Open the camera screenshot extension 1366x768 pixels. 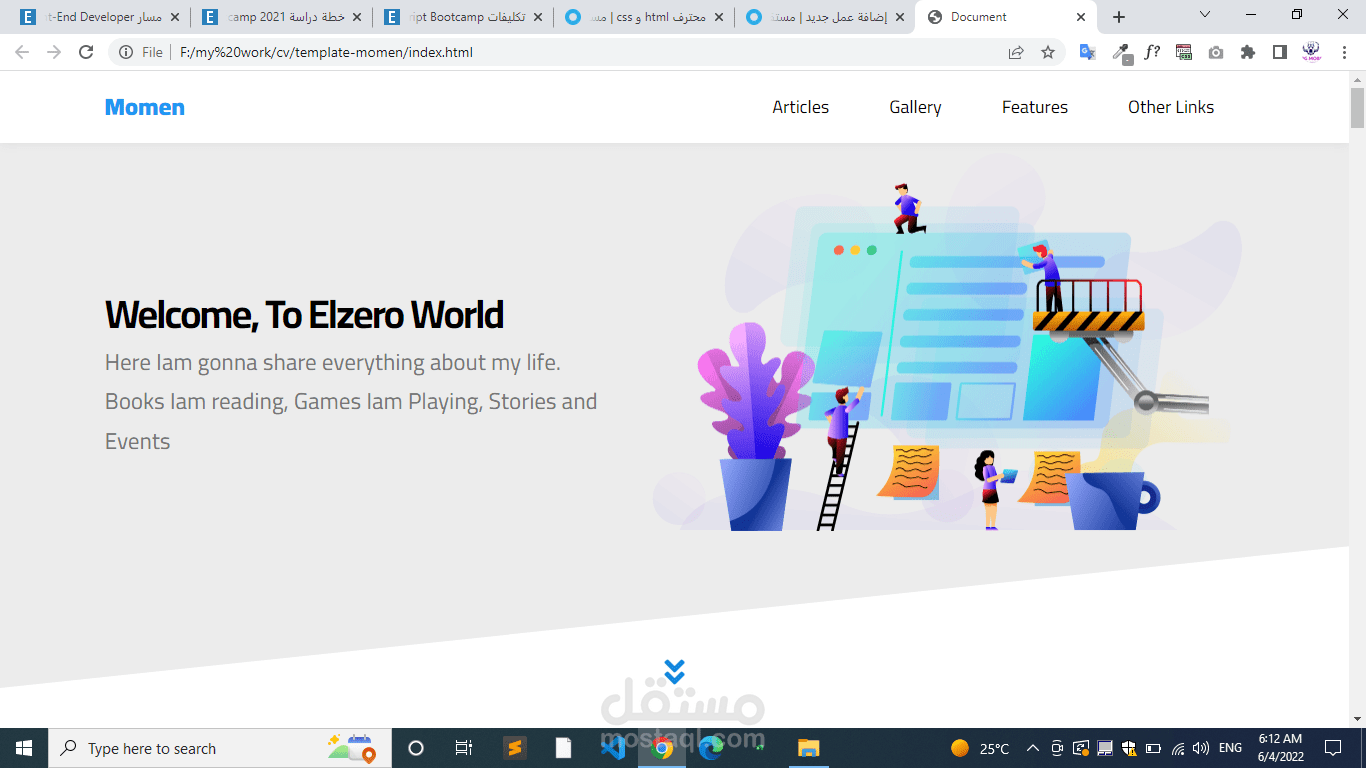(x=1216, y=52)
